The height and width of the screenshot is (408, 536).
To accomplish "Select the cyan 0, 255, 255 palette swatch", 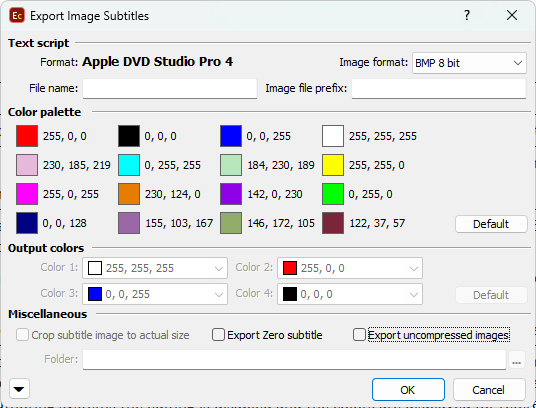I will coord(129,165).
